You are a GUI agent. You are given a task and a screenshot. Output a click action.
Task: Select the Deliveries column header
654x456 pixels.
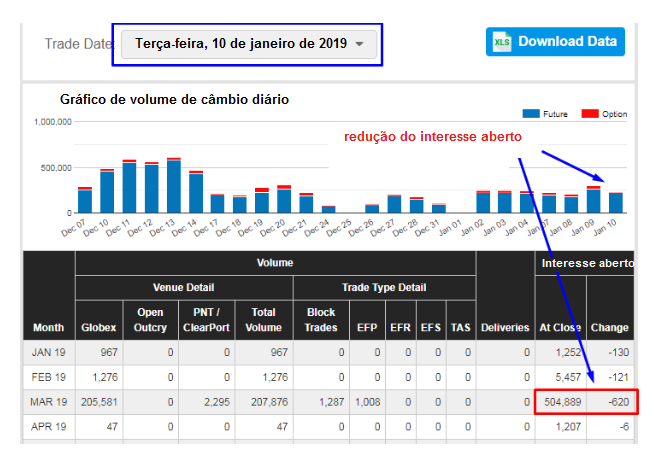point(505,326)
